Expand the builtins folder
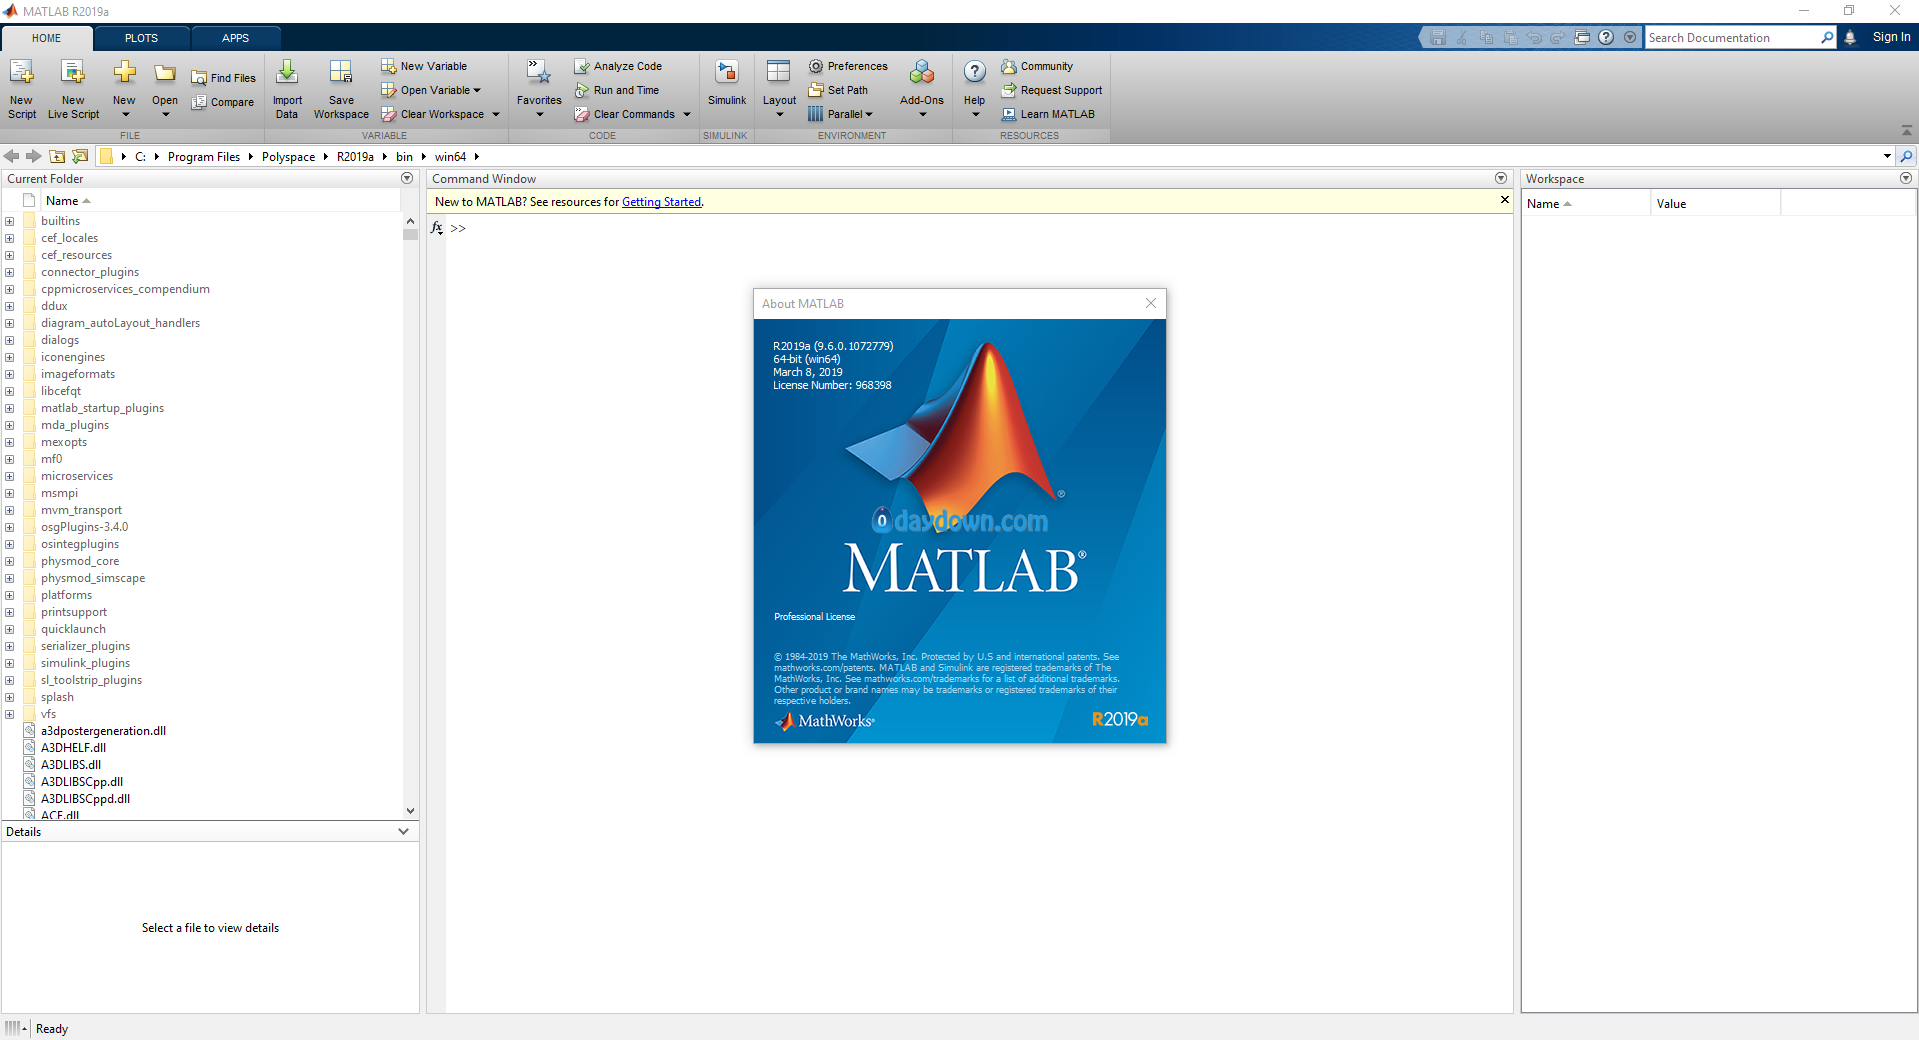1919x1040 pixels. click(x=10, y=221)
